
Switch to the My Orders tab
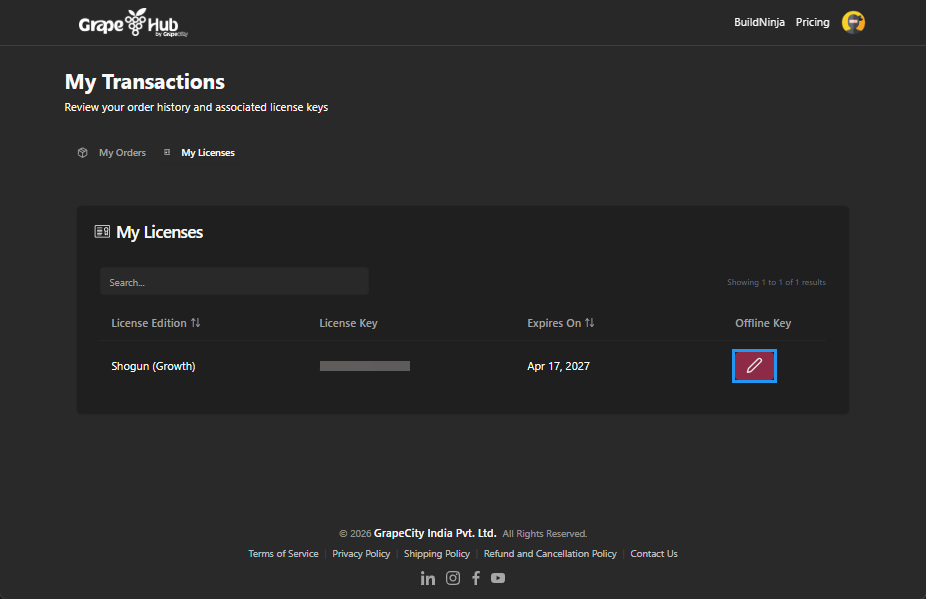(121, 152)
